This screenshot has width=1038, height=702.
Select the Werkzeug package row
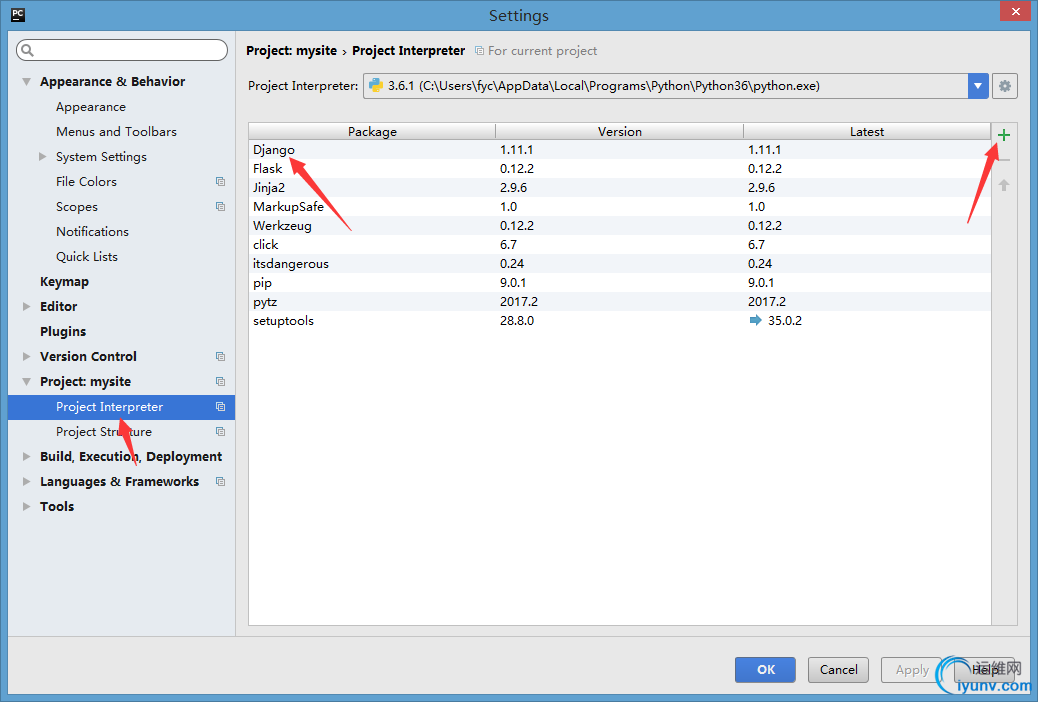pyautogui.click(x=620, y=226)
